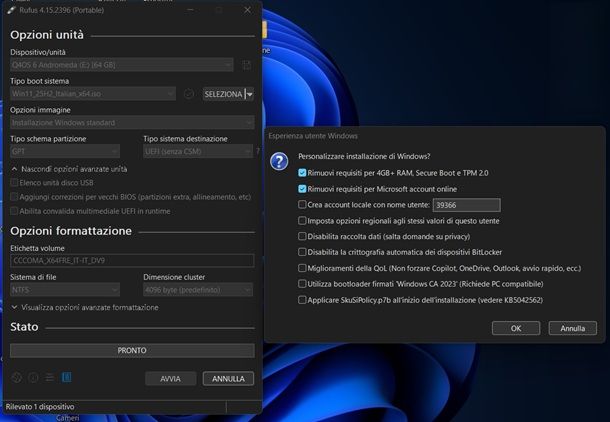Click the 'Opzioni unità' heading

[47, 35]
